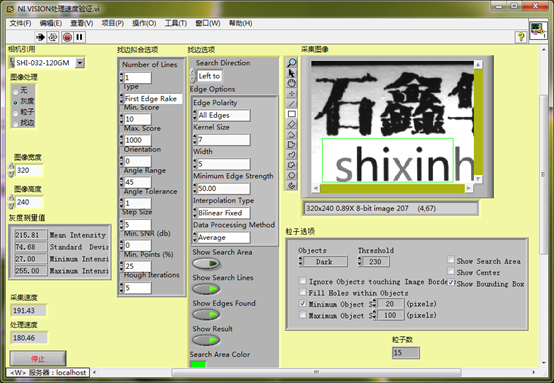Click the Run Continuously toolbar icon
Screen dimensions: 554x383
coord(53,37)
